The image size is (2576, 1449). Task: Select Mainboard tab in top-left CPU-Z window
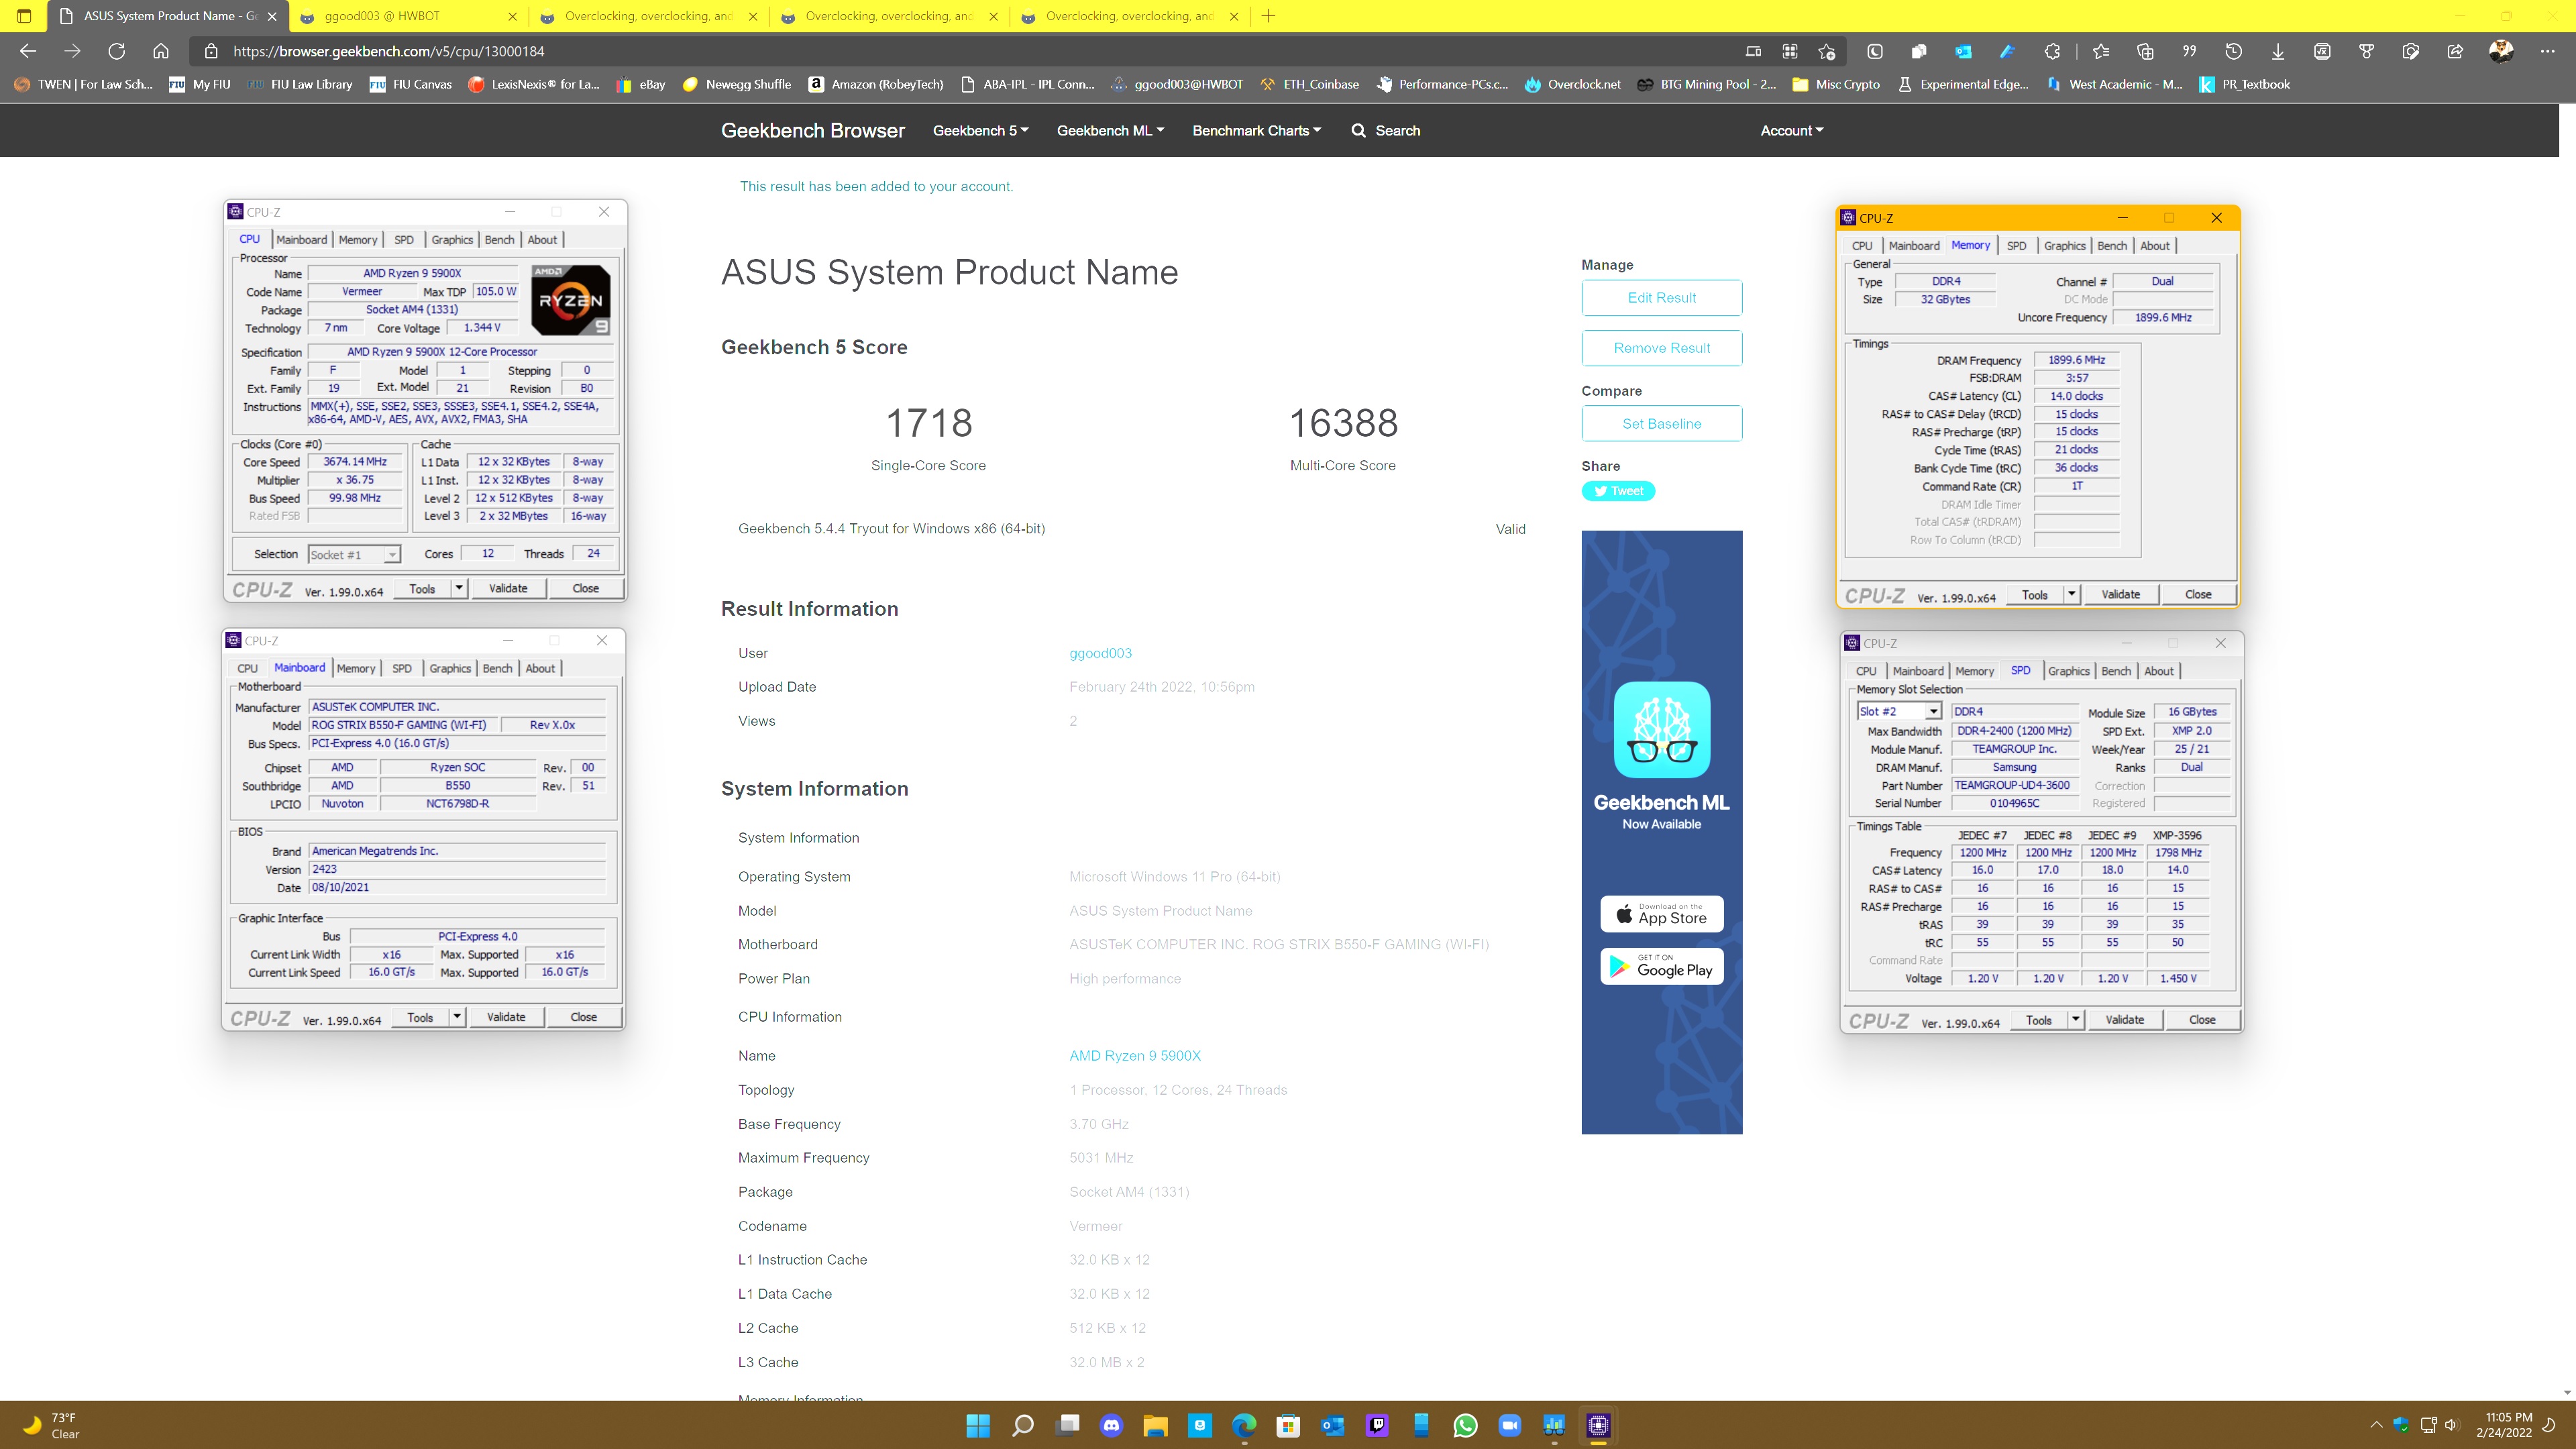coord(301,240)
